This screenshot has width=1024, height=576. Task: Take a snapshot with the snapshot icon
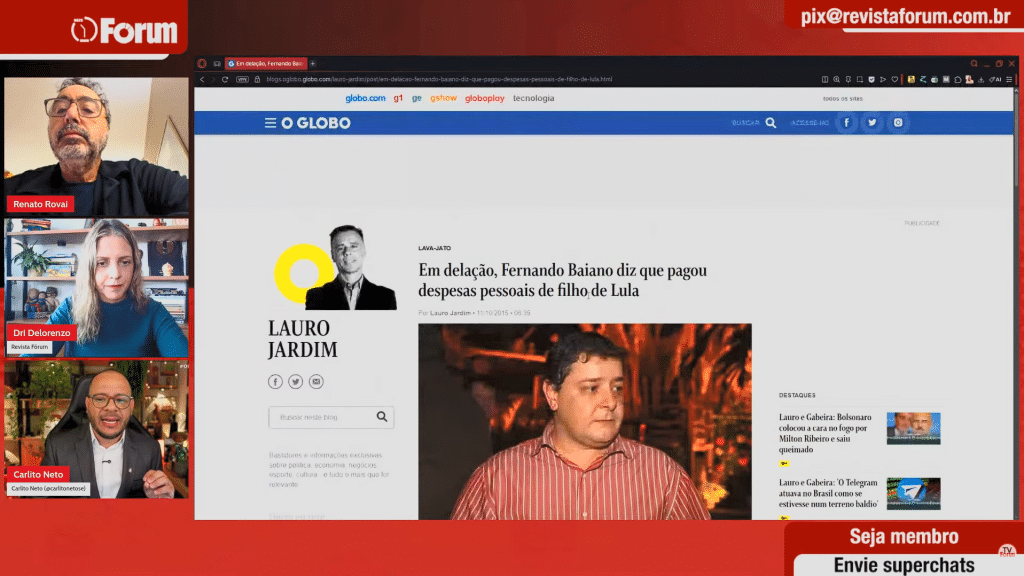[x=860, y=79]
